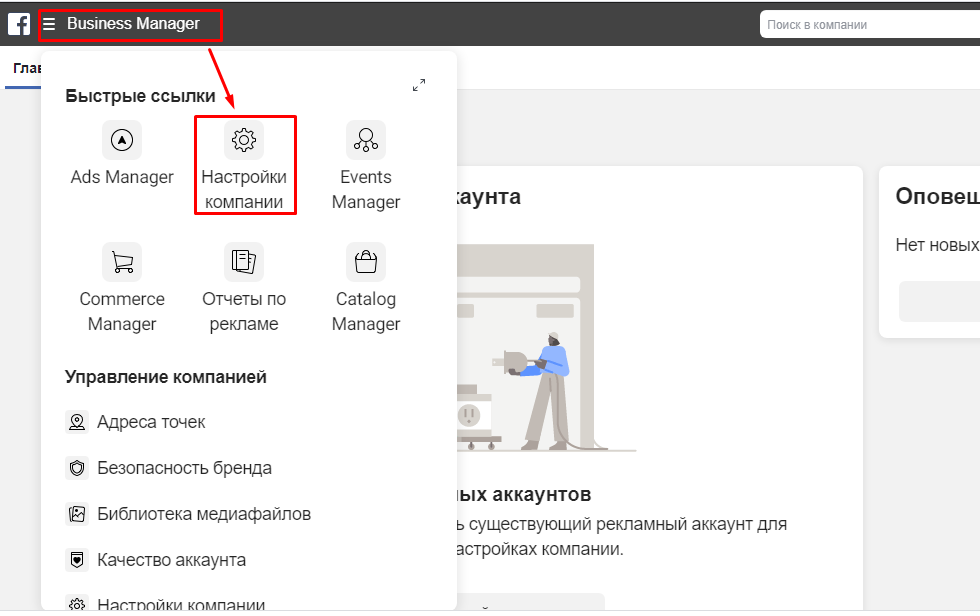Viewport: 980px width, 616px height.
Task: Click the 'Commerce Manager' label
Action: (x=122, y=311)
